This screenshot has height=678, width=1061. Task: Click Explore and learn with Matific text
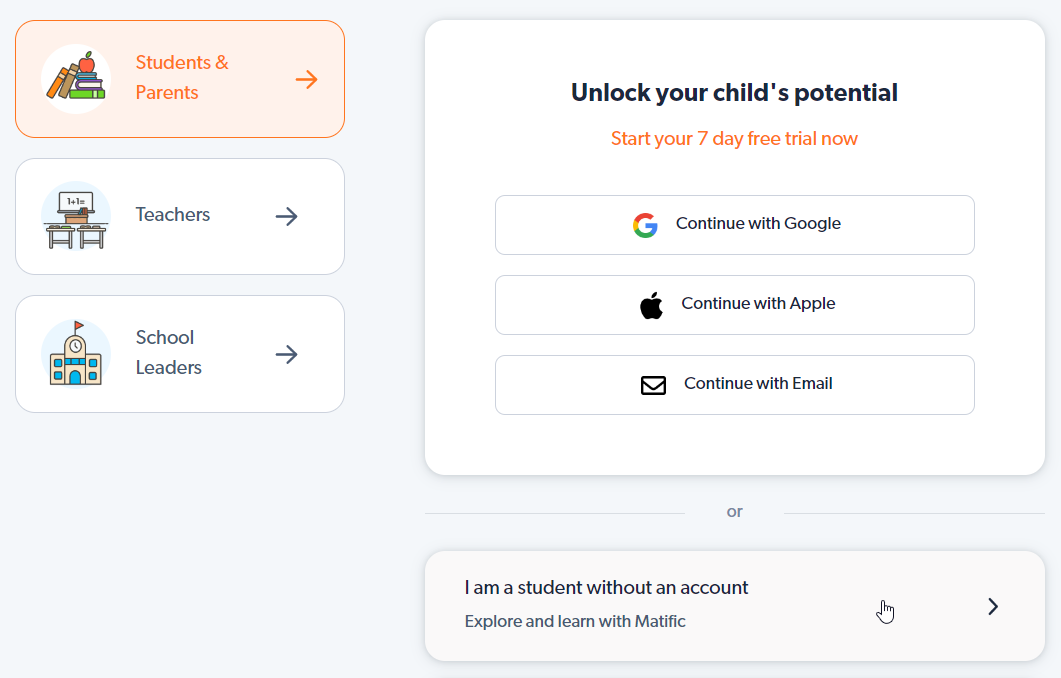click(x=575, y=621)
